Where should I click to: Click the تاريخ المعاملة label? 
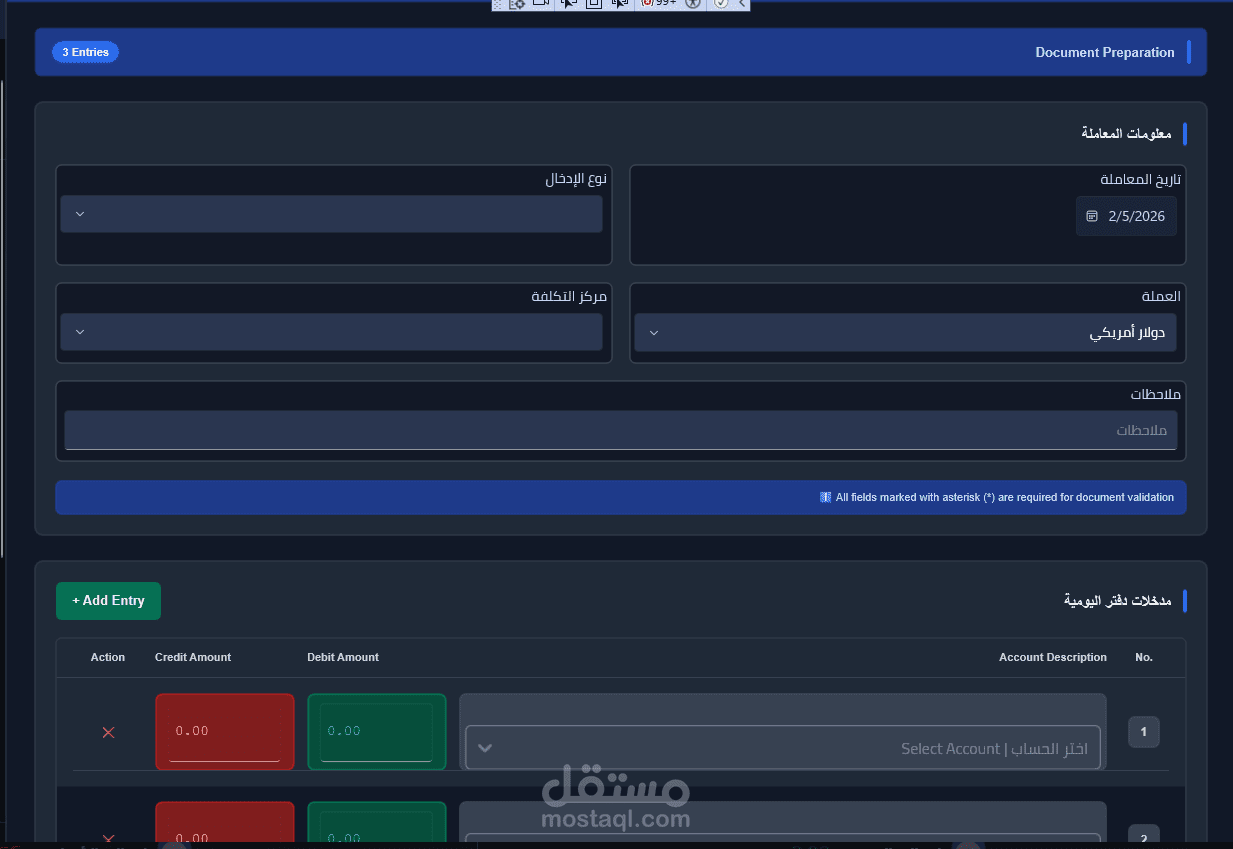coord(1141,180)
